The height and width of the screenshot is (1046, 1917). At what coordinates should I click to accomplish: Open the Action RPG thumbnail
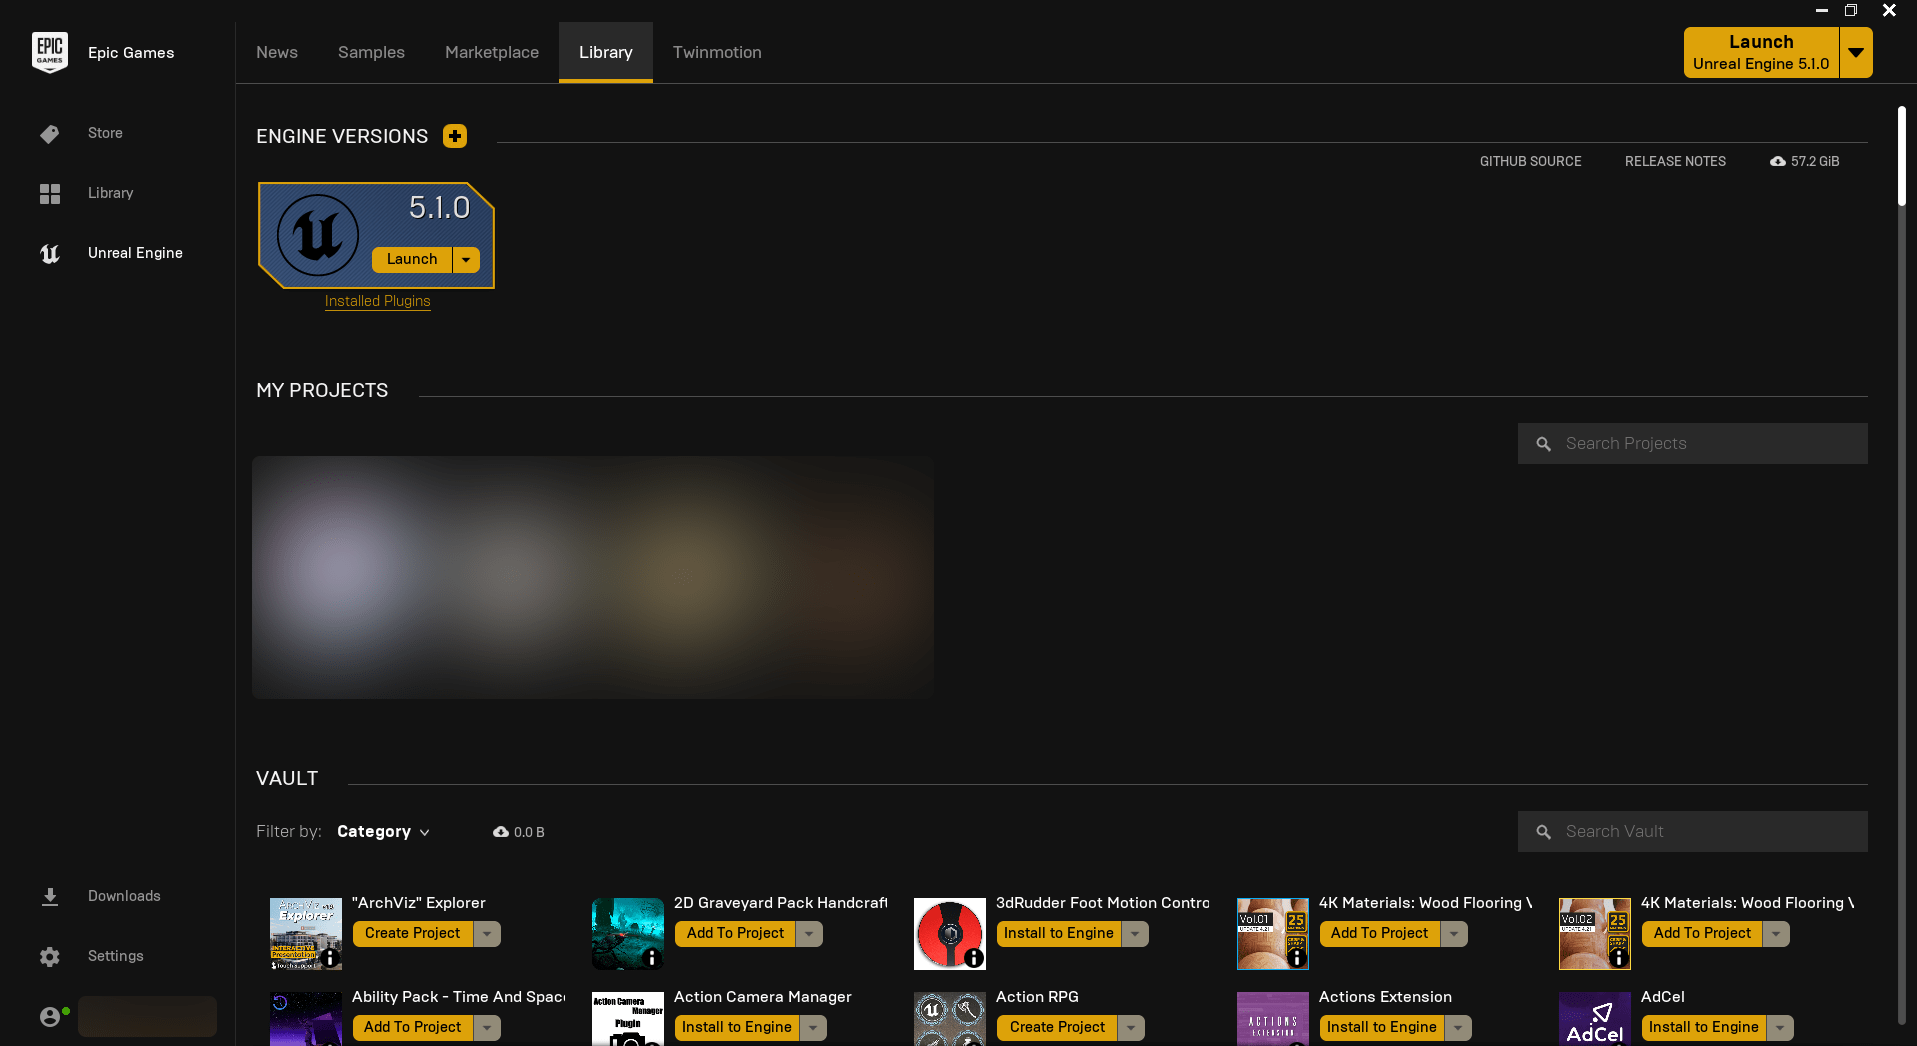[950, 1019]
